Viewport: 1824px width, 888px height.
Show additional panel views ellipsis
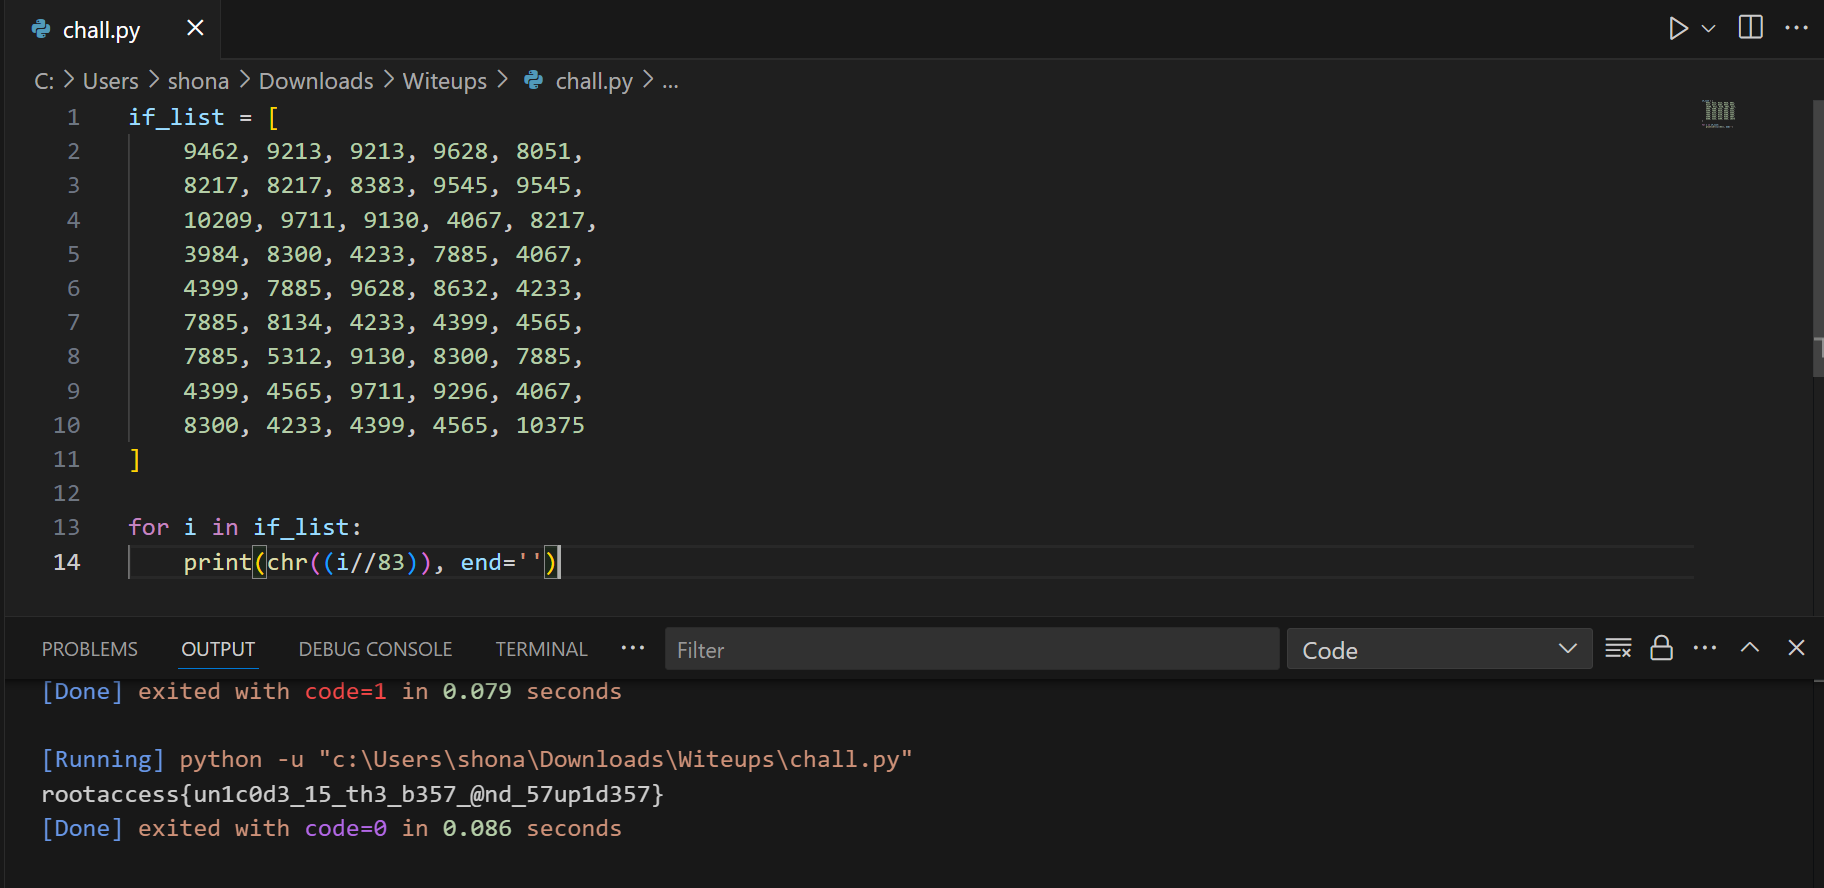click(633, 648)
